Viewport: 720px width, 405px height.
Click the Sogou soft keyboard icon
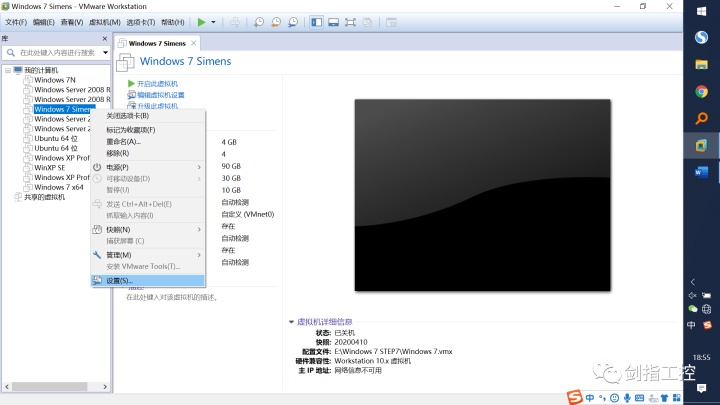tap(640, 398)
